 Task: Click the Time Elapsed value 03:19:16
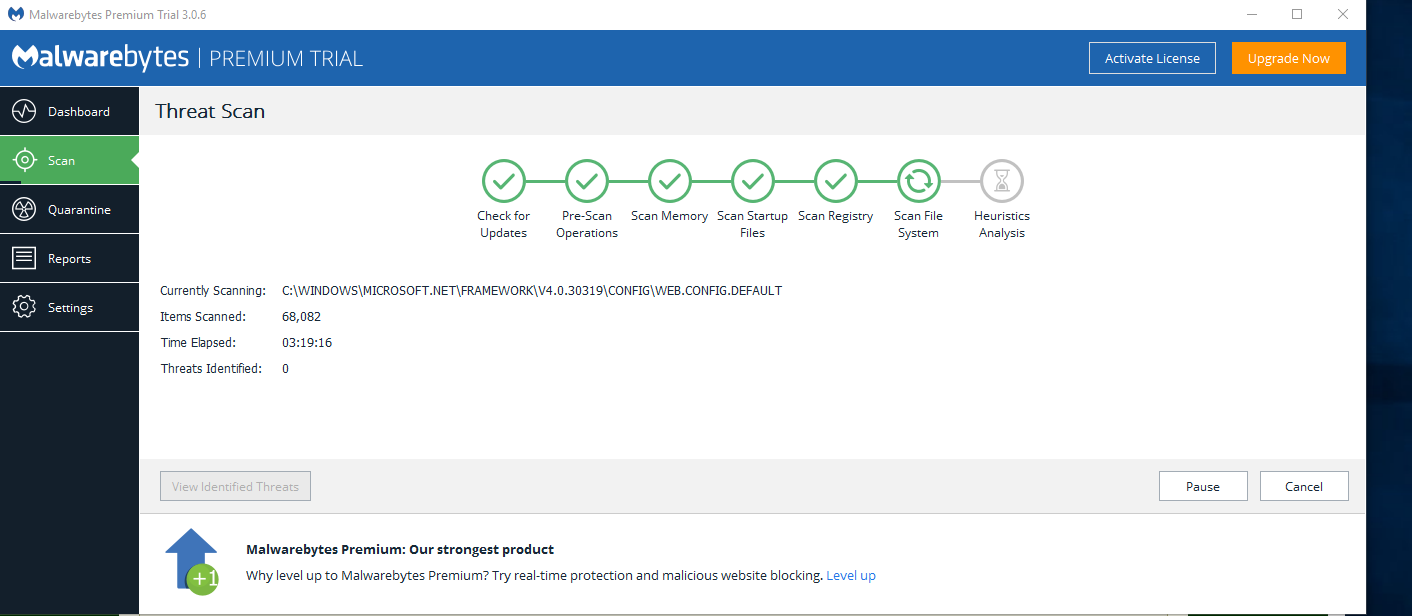click(x=307, y=342)
